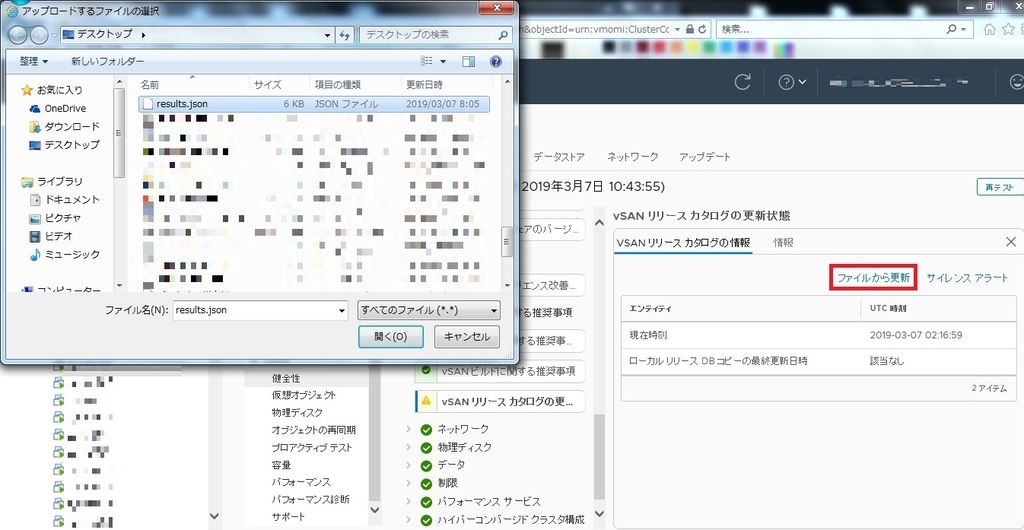Viewport: 1024px width, 530px height.
Task: Click the forward arrow in file dialog
Action: coord(39,35)
